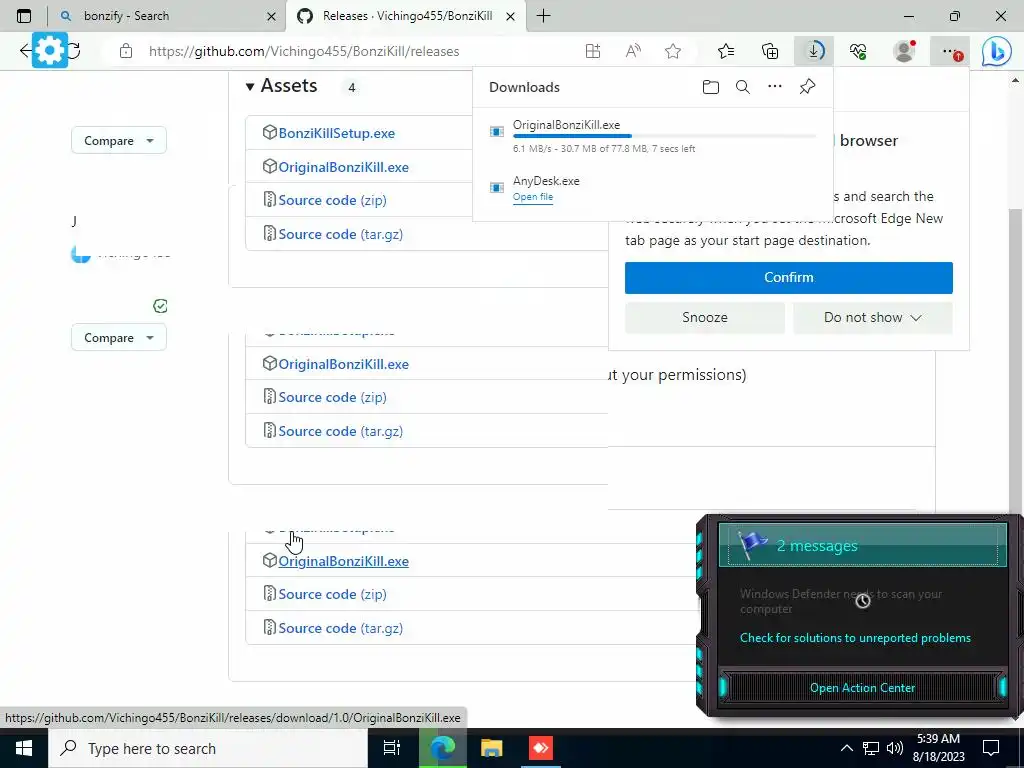Screen dimensions: 1024x768
Task: Open Browser essentials heart icon
Action: coord(858,51)
